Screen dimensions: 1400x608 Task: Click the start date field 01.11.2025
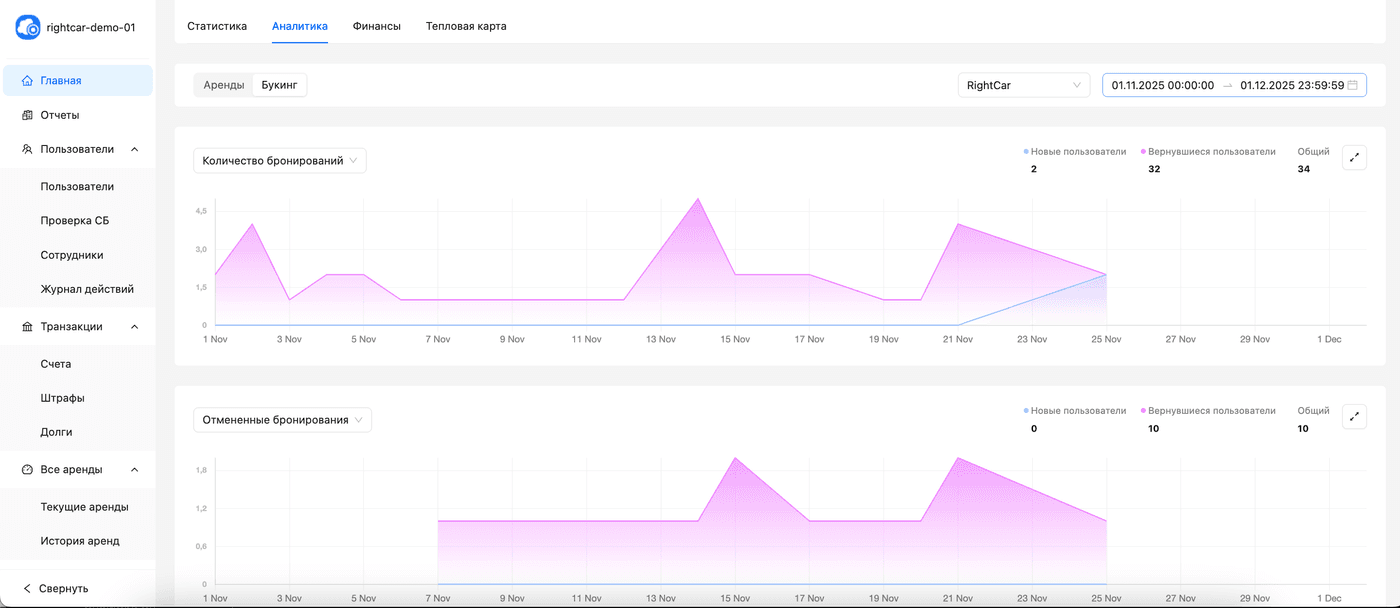pos(1162,86)
